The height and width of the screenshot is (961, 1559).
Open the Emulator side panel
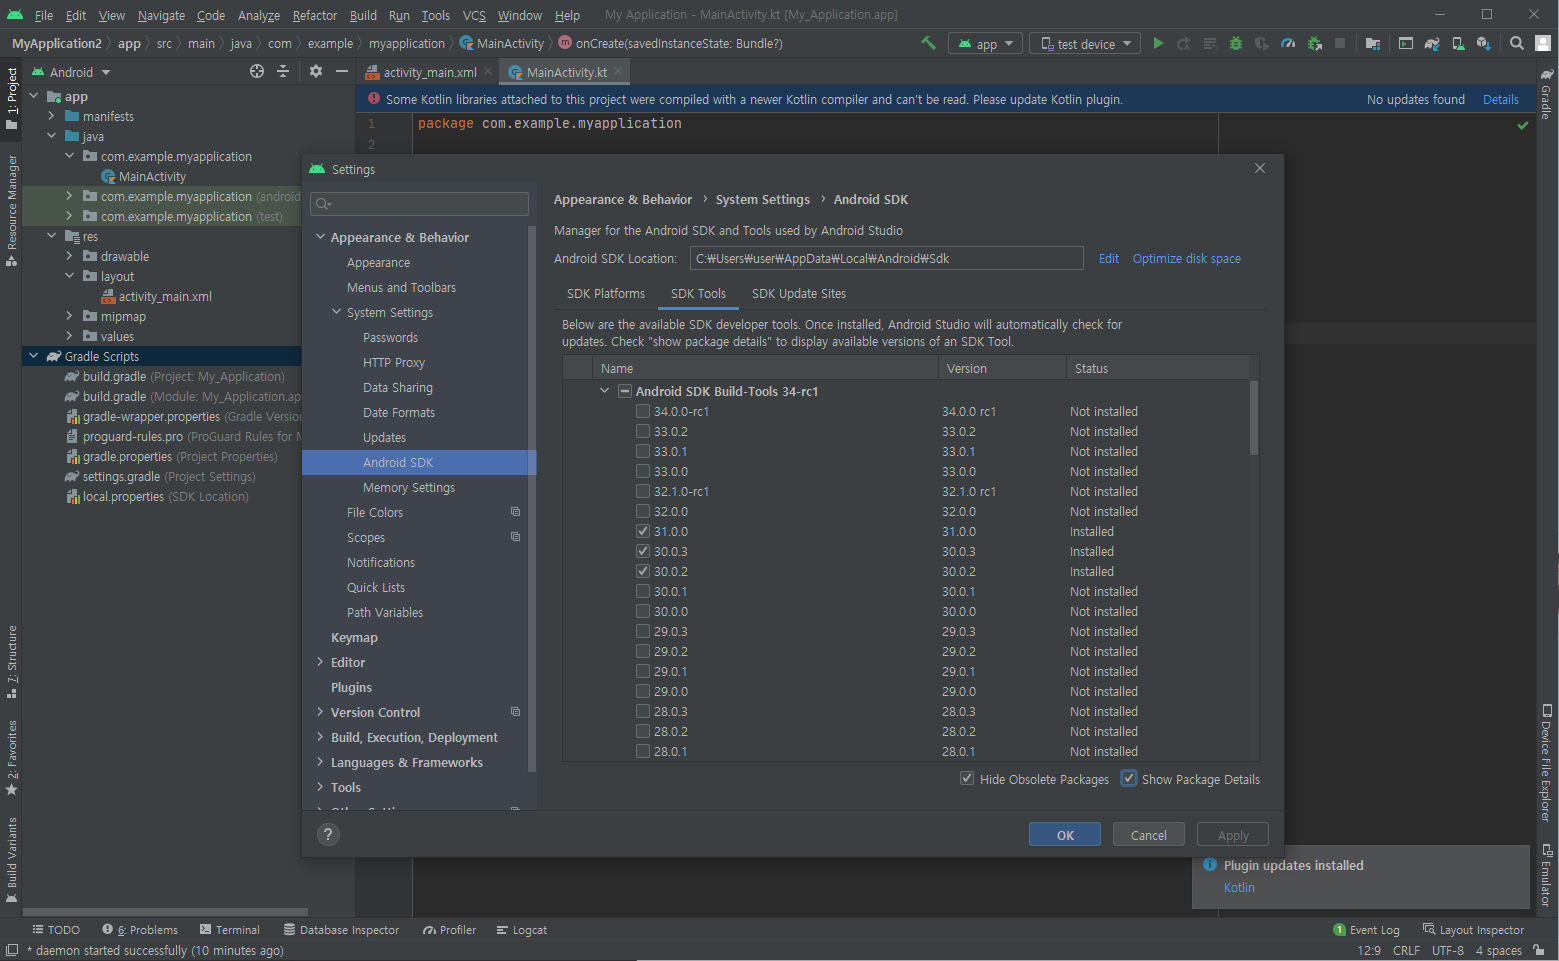pos(1547,875)
